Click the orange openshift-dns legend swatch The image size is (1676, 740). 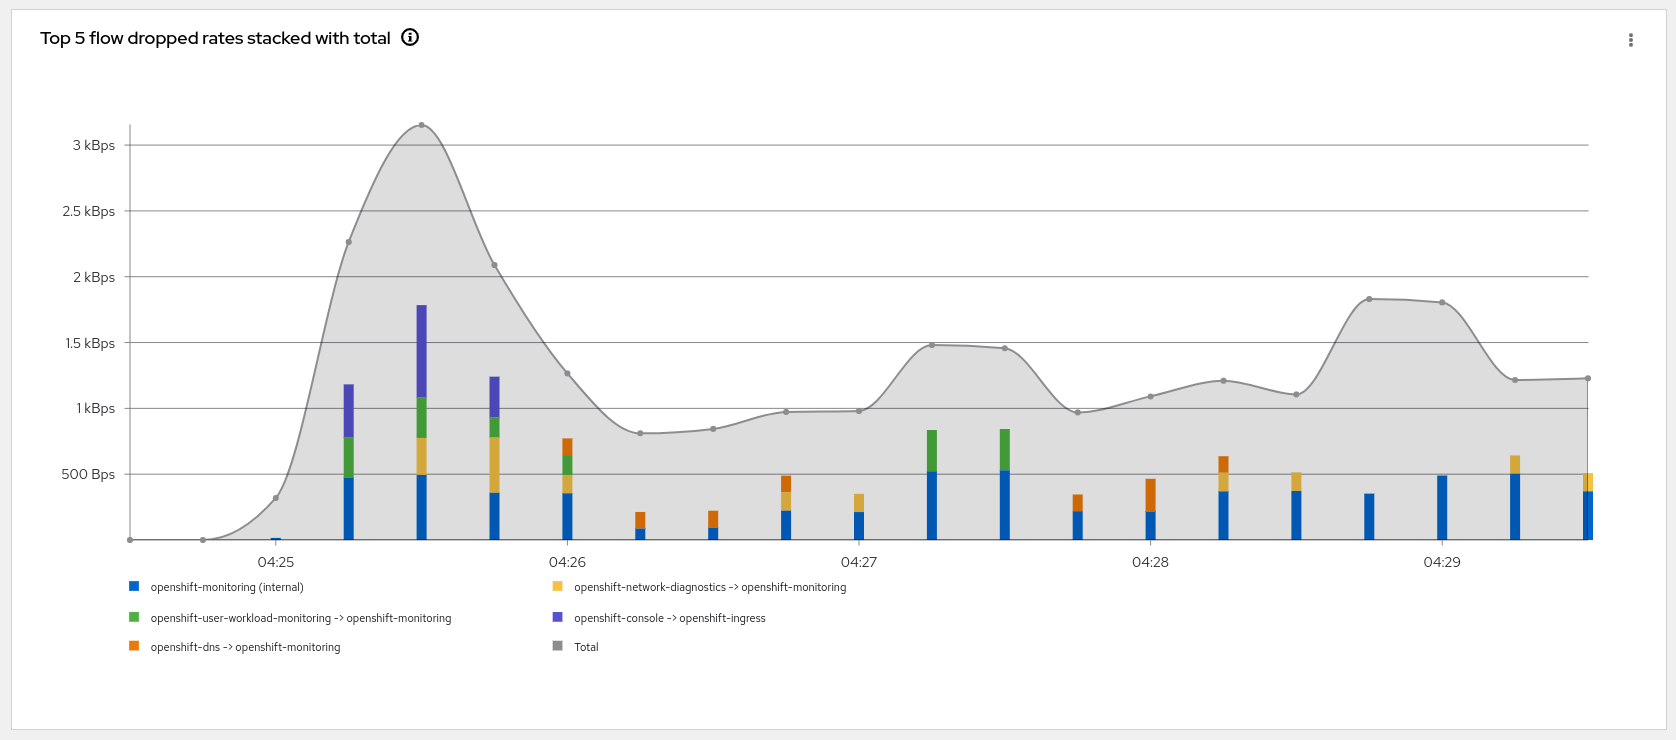tap(134, 646)
